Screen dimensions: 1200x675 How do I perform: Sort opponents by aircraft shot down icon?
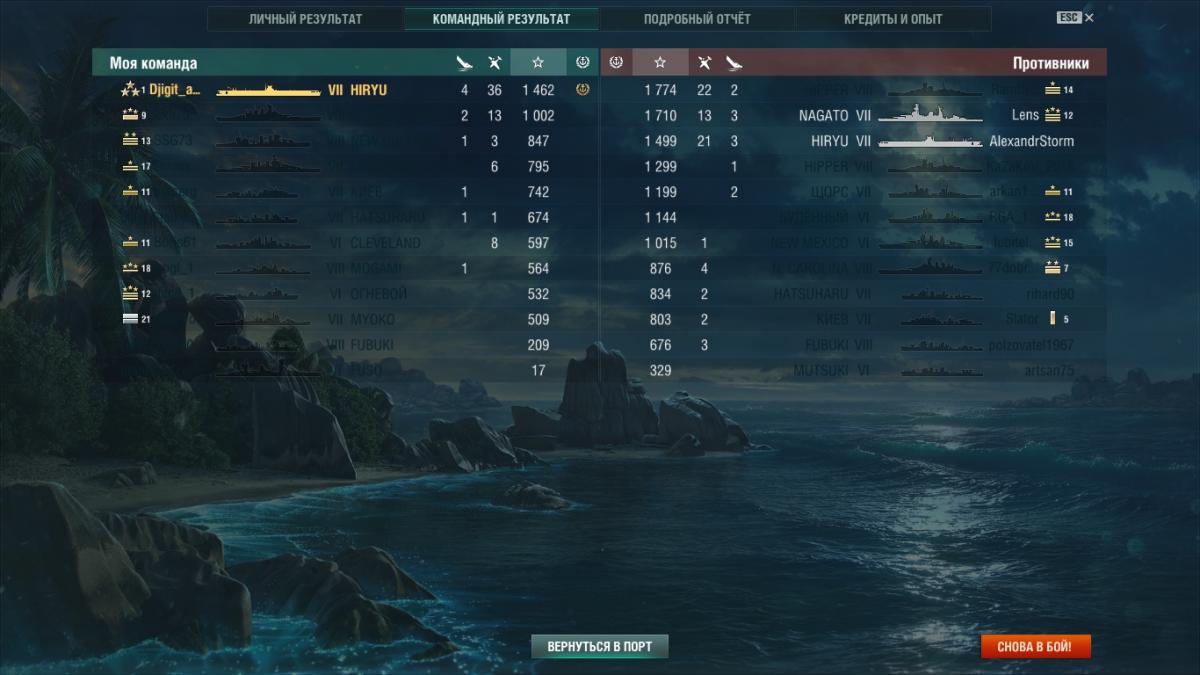tap(734, 63)
